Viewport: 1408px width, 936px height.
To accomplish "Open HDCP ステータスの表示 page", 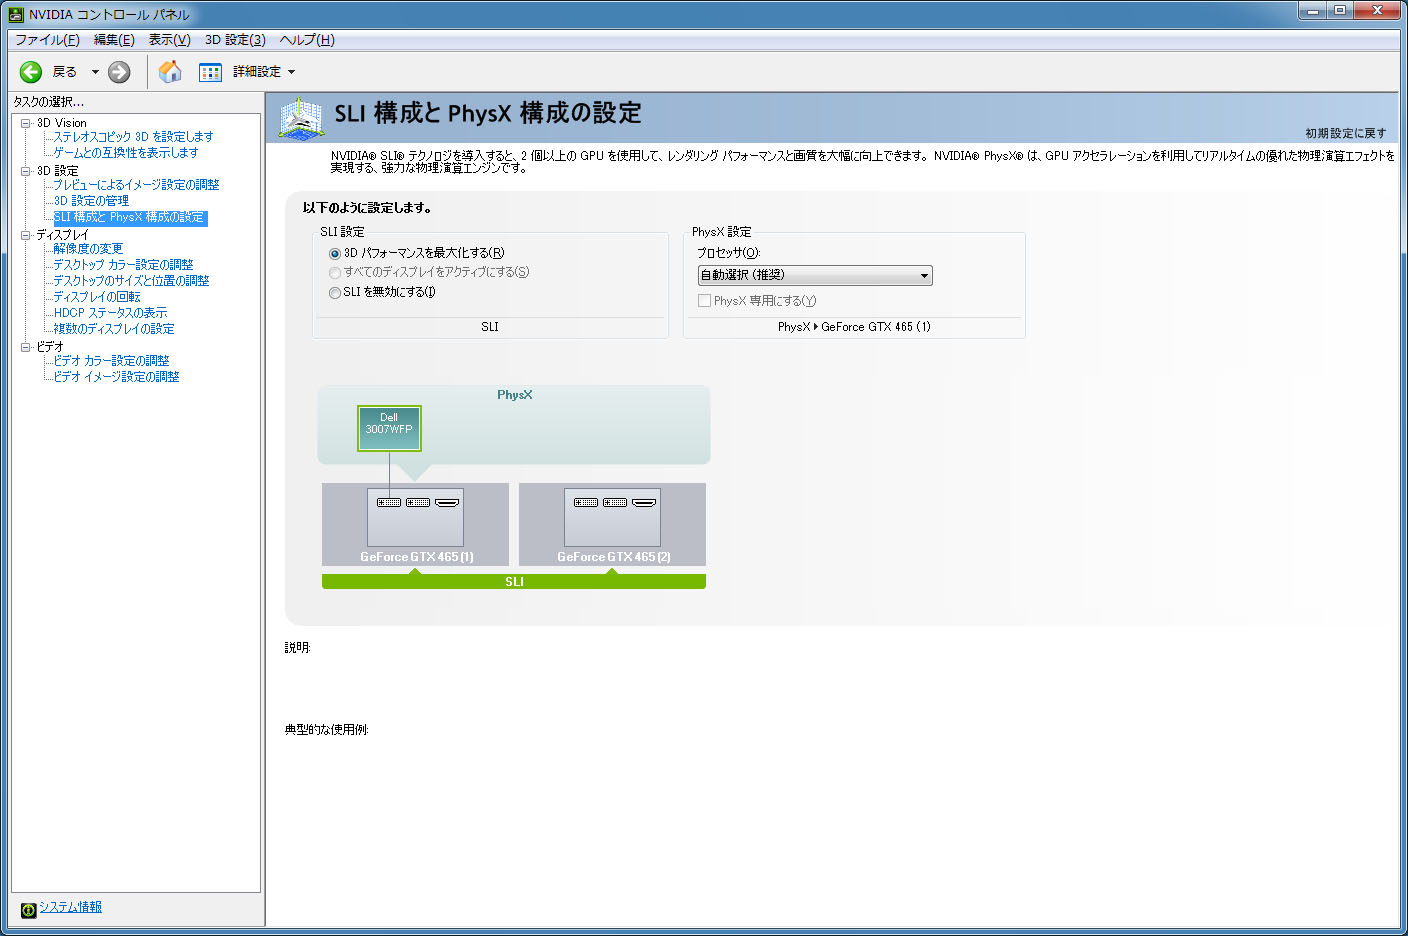I will (x=110, y=313).
